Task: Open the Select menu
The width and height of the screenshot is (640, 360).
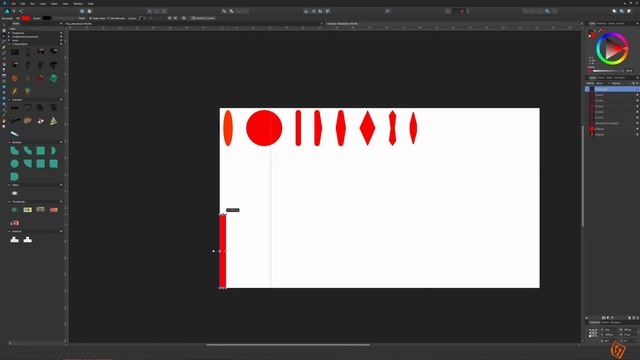Action: click(54, 4)
